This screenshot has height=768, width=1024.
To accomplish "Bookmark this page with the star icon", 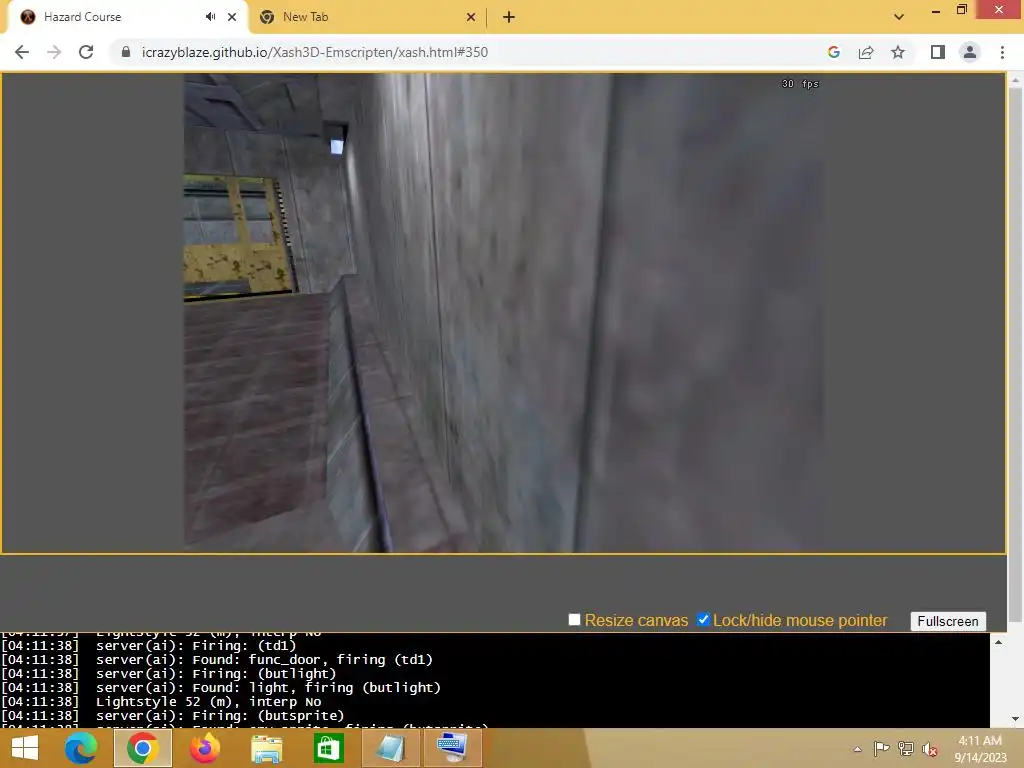I will coord(898,52).
